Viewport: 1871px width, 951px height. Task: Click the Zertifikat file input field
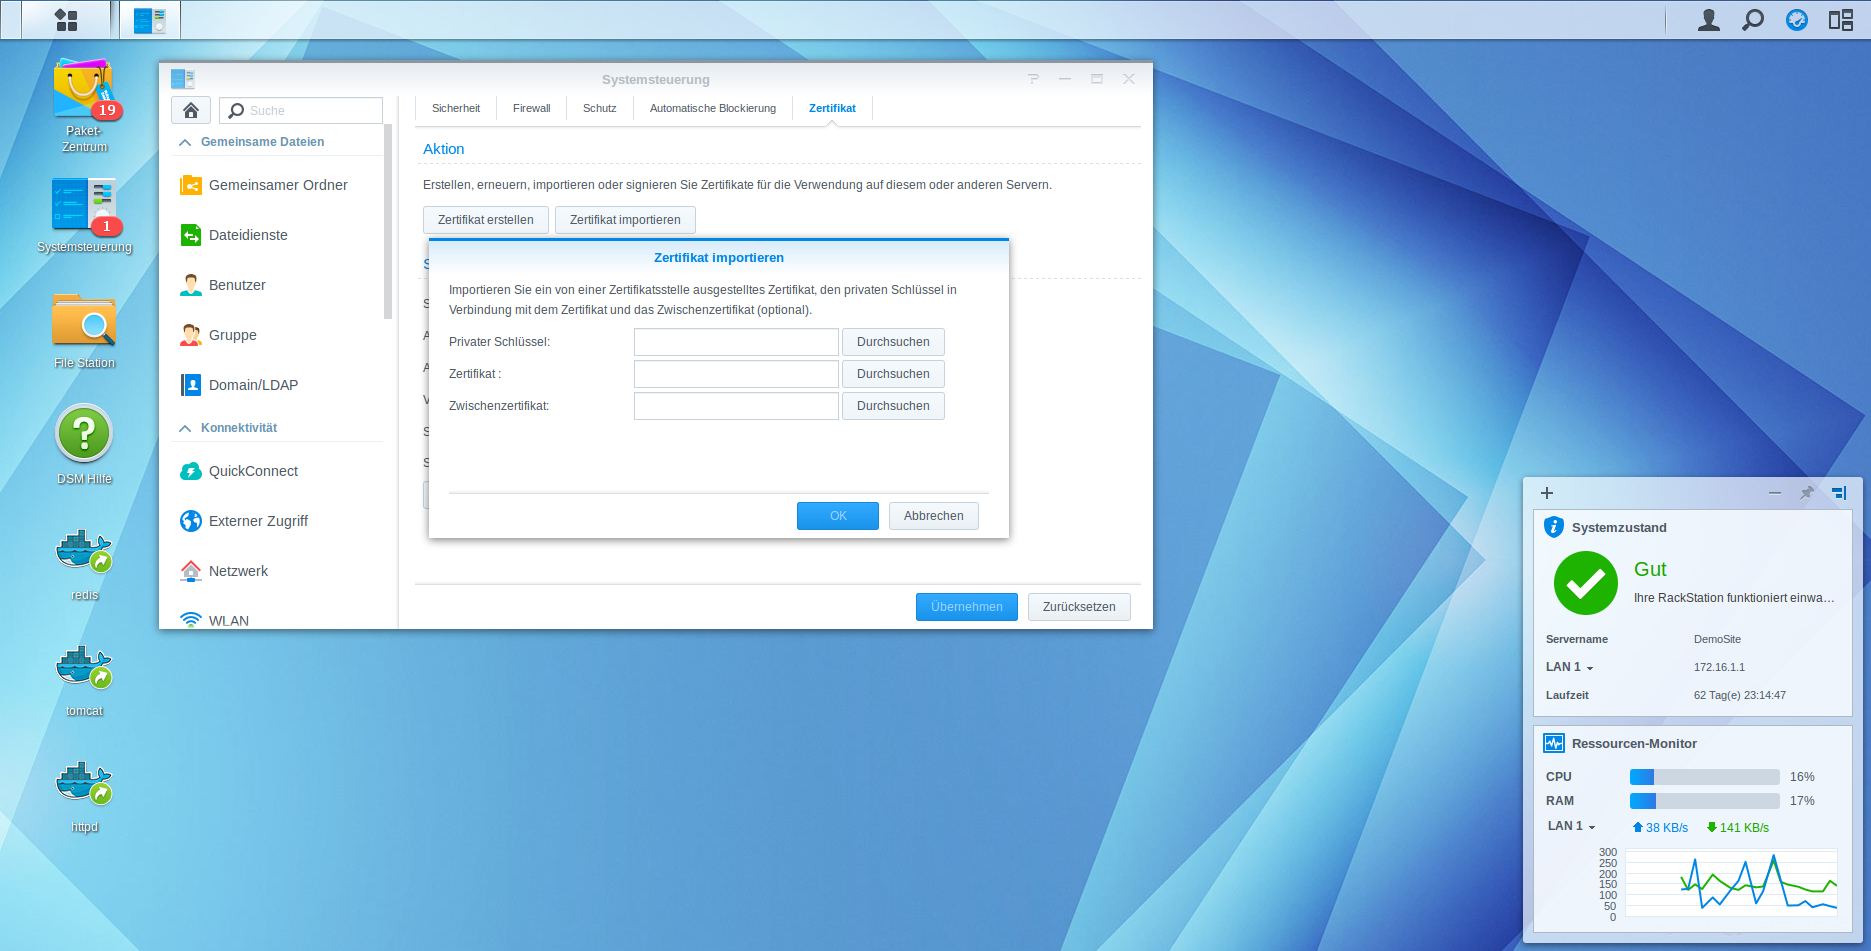tap(736, 374)
